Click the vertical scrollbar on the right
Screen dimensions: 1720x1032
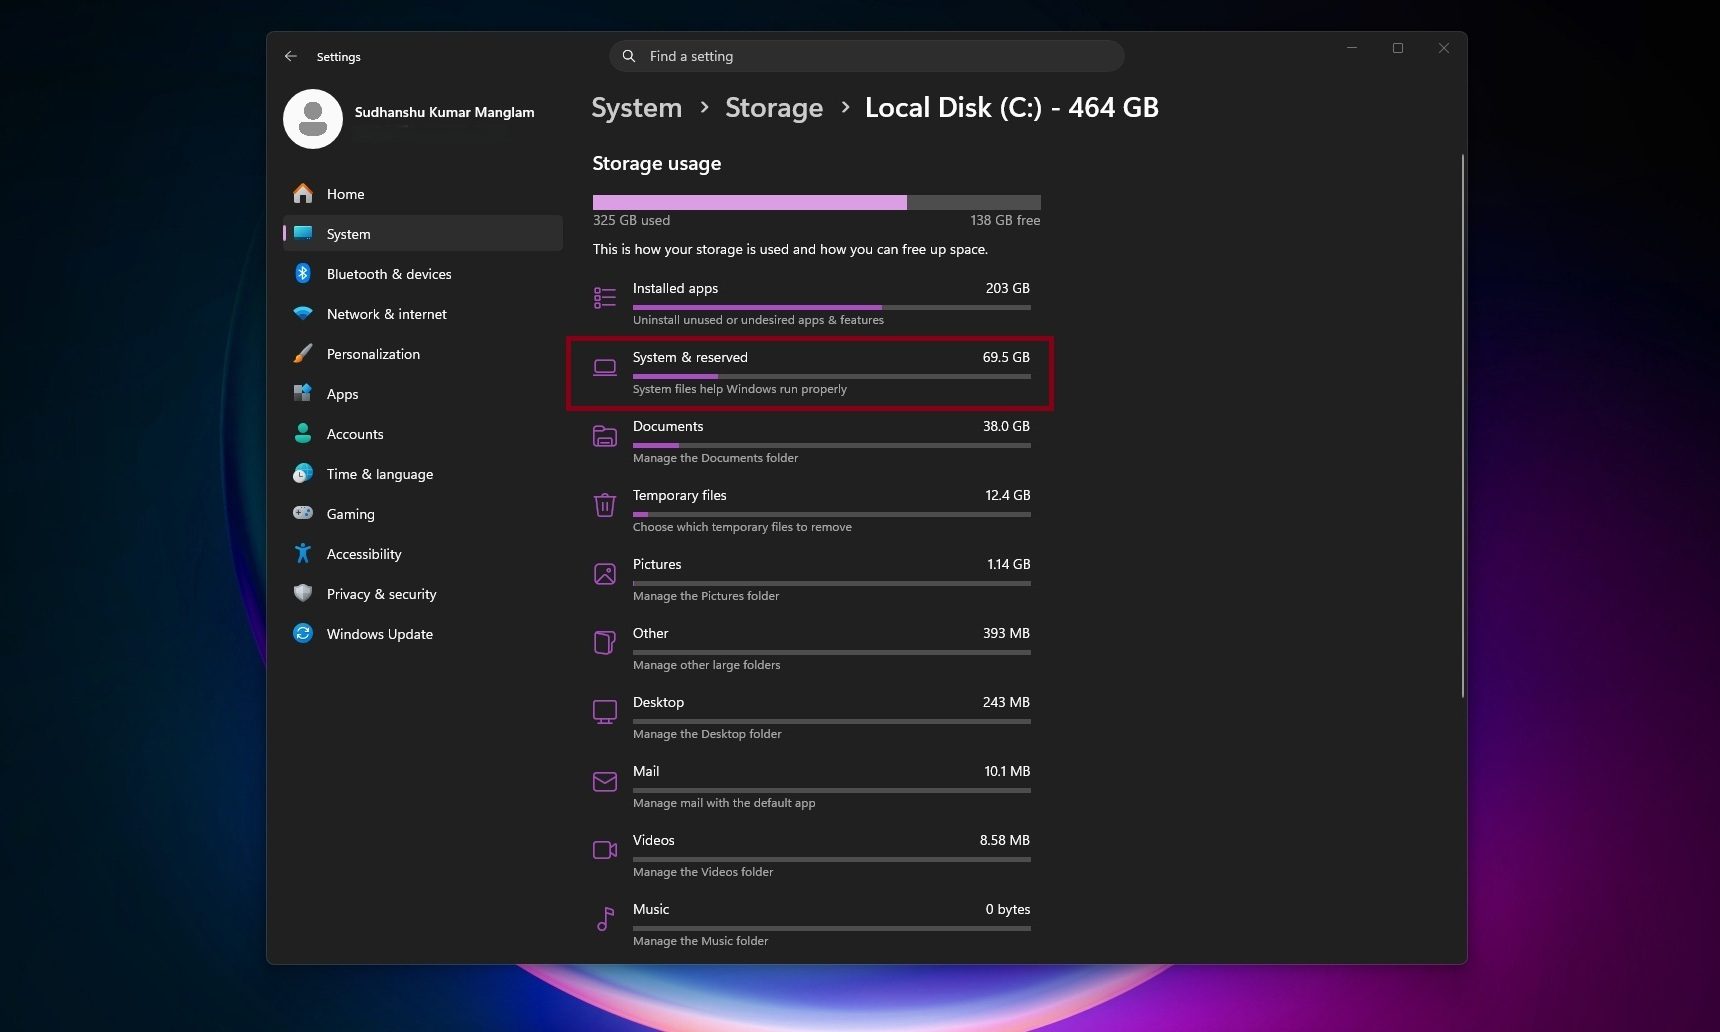point(1462,425)
